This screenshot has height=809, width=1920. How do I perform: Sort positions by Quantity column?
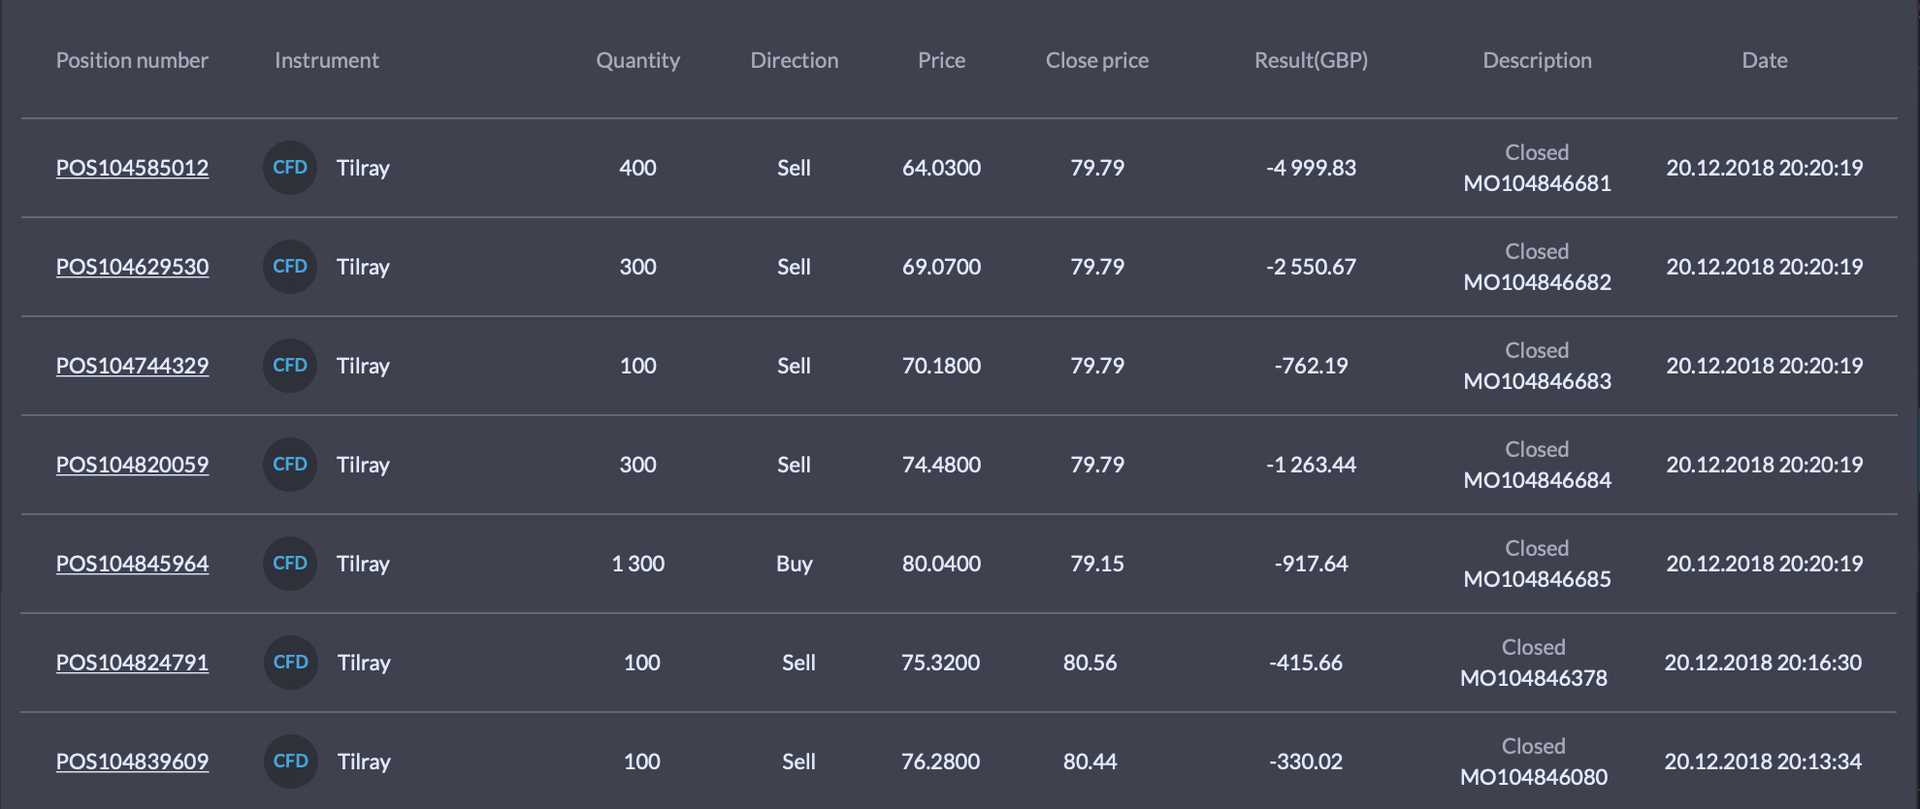(x=637, y=60)
